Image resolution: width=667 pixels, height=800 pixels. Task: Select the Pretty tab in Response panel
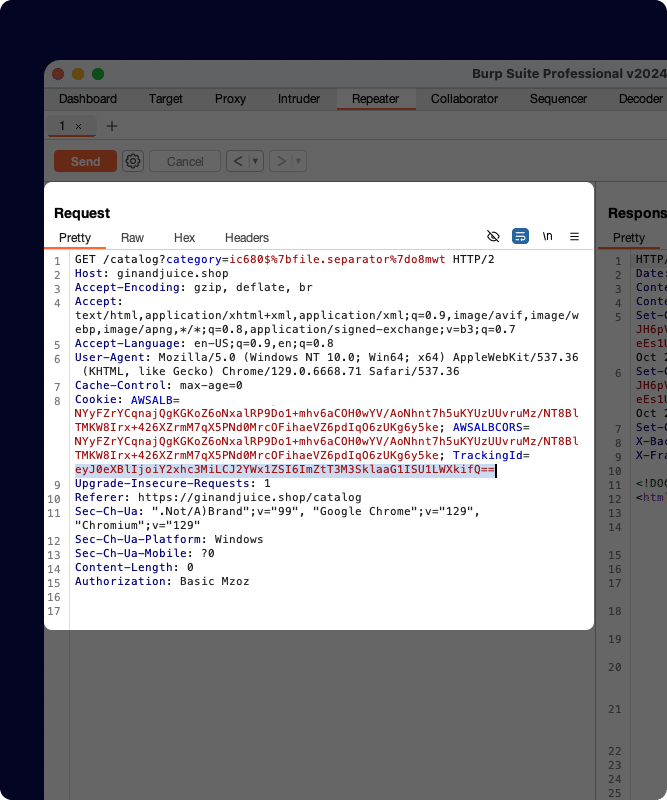tap(629, 238)
